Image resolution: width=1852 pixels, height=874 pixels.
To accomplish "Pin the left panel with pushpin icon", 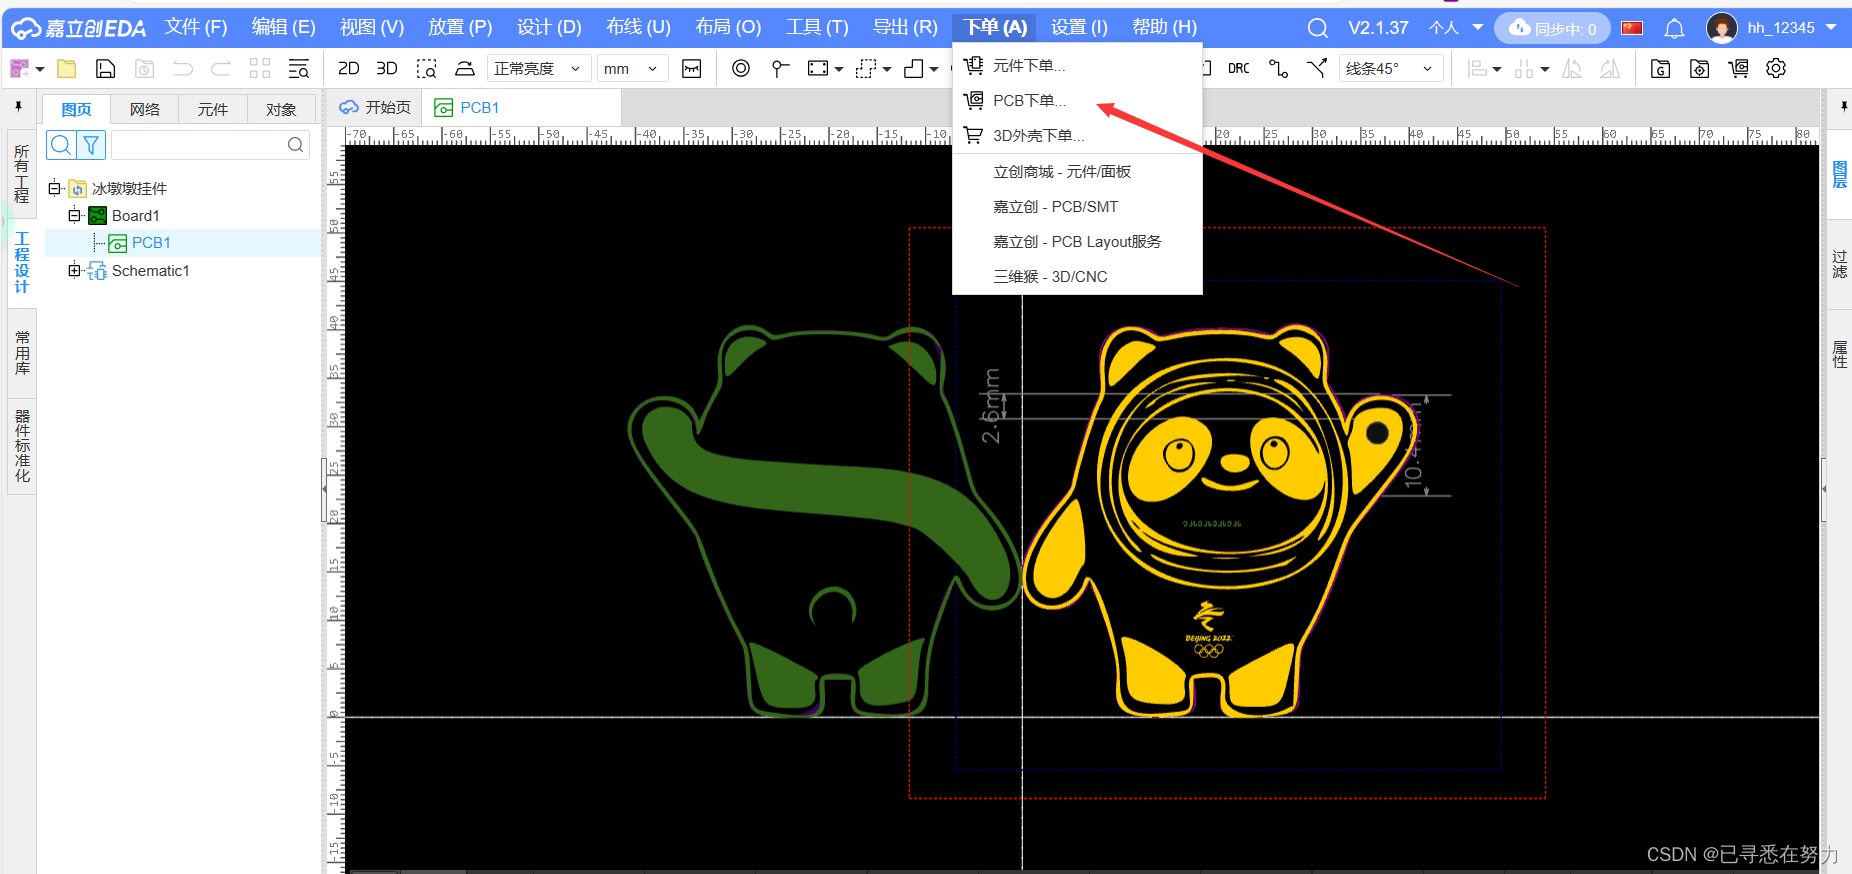I will [18, 106].
